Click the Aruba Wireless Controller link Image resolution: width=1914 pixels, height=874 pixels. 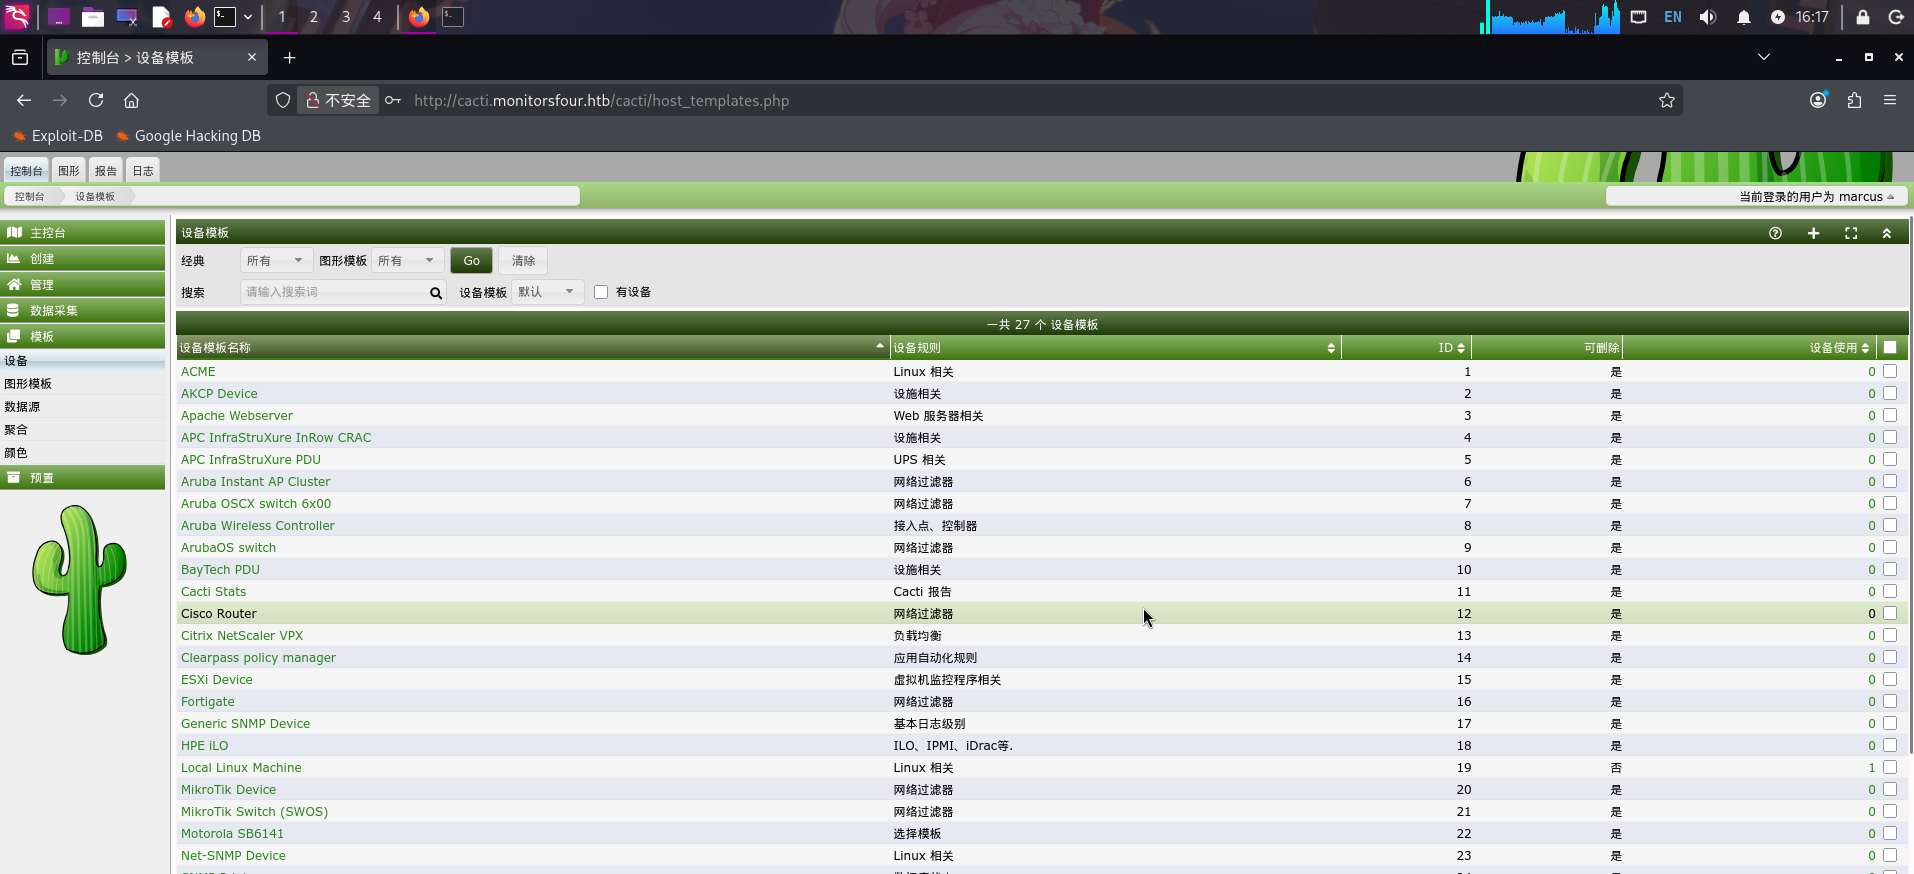258,526
